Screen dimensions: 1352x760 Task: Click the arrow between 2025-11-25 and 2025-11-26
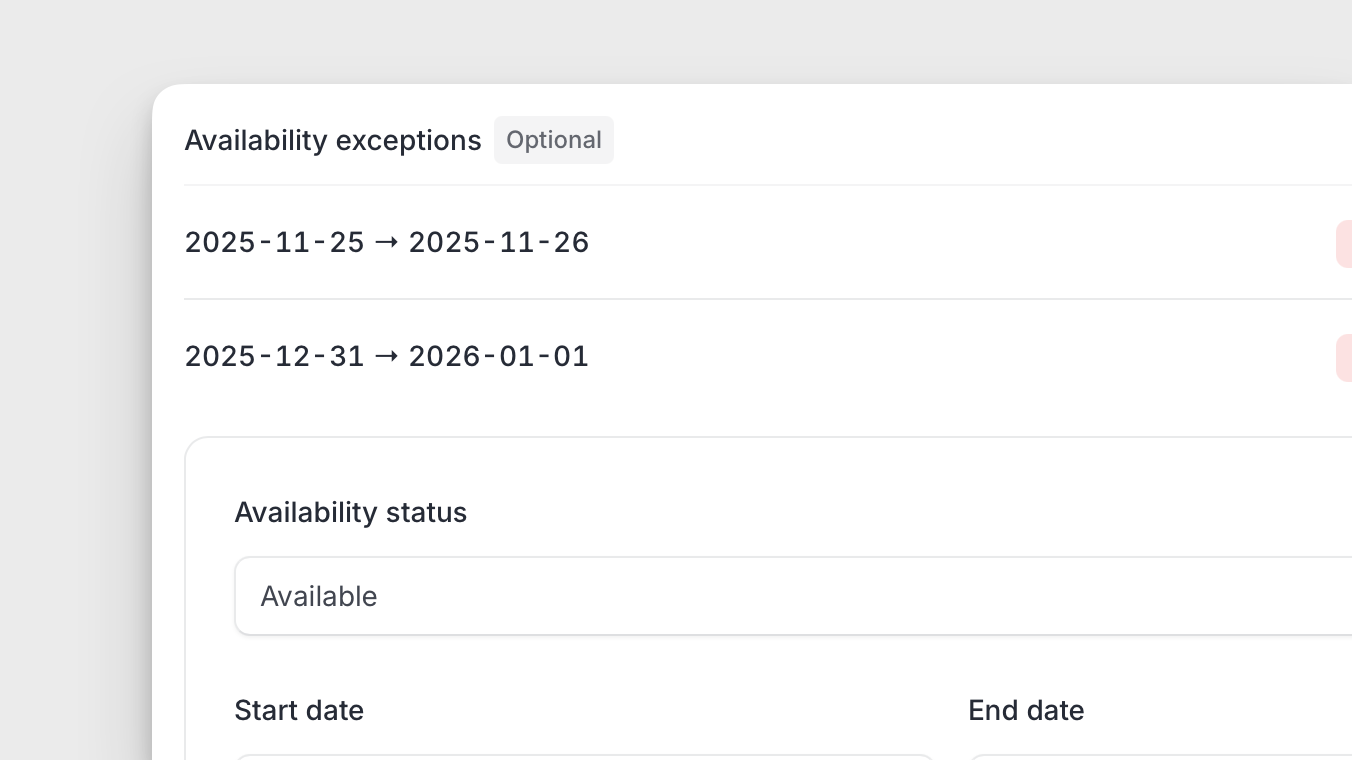(x=386, y=242)
